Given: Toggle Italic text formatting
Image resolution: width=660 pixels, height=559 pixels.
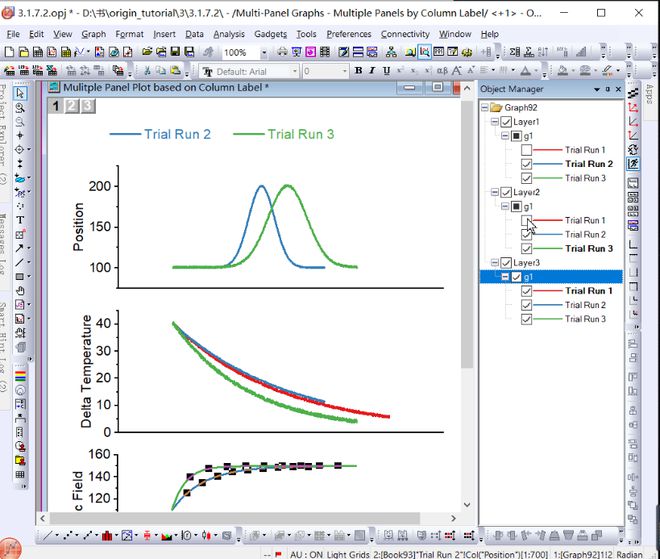Looking at the screenshot, I should 372,71.
